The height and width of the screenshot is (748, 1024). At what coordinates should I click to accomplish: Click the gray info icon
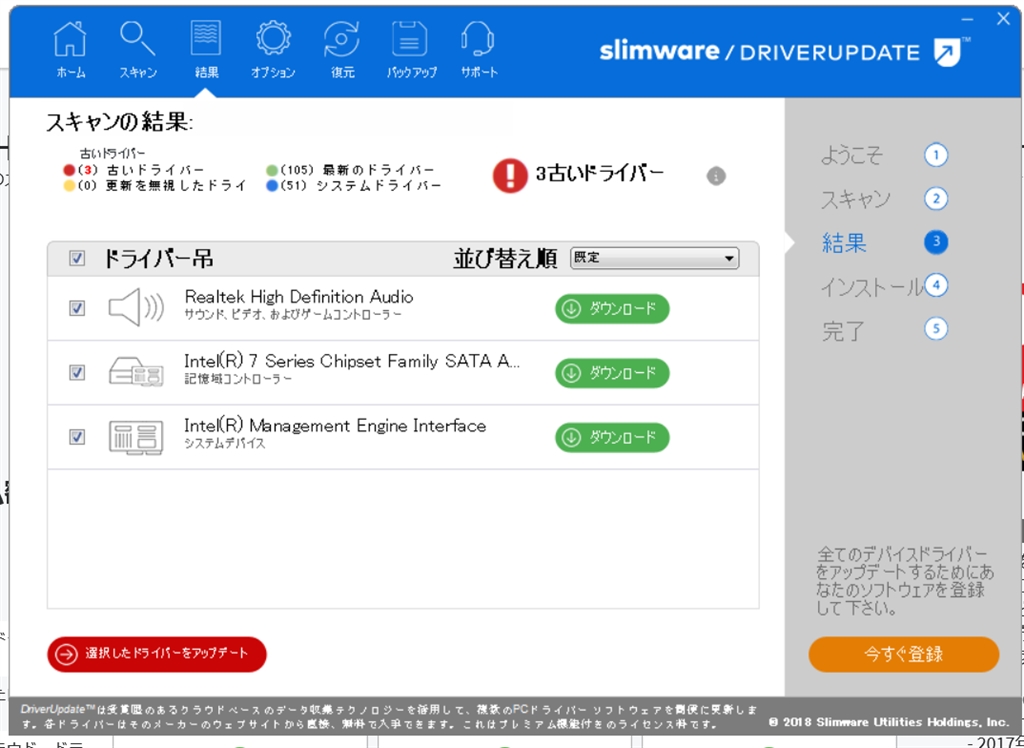tap(716, 176)
